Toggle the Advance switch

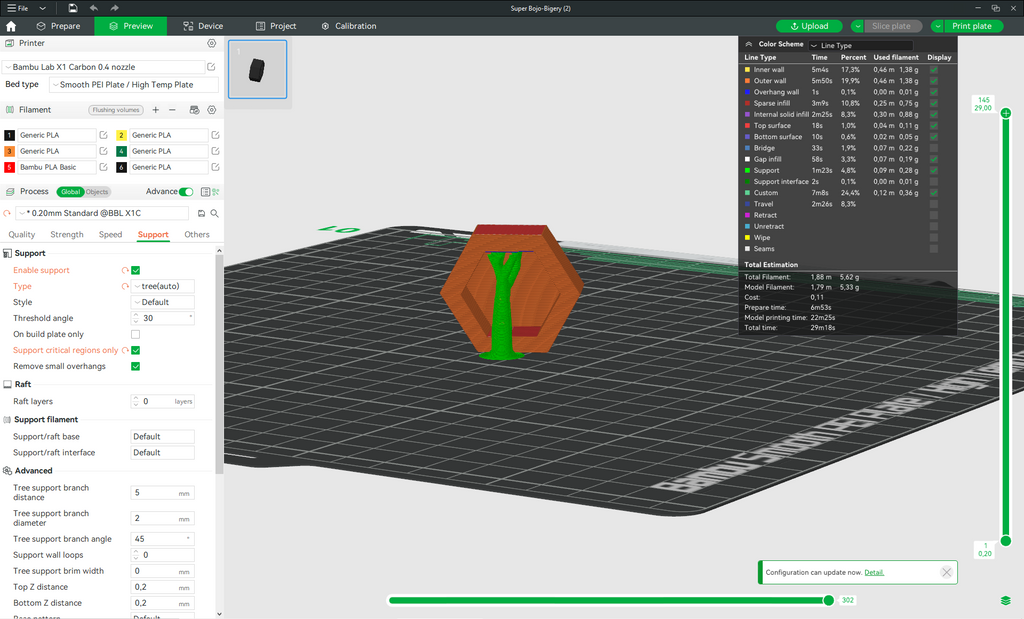click(x=186, y=192)
